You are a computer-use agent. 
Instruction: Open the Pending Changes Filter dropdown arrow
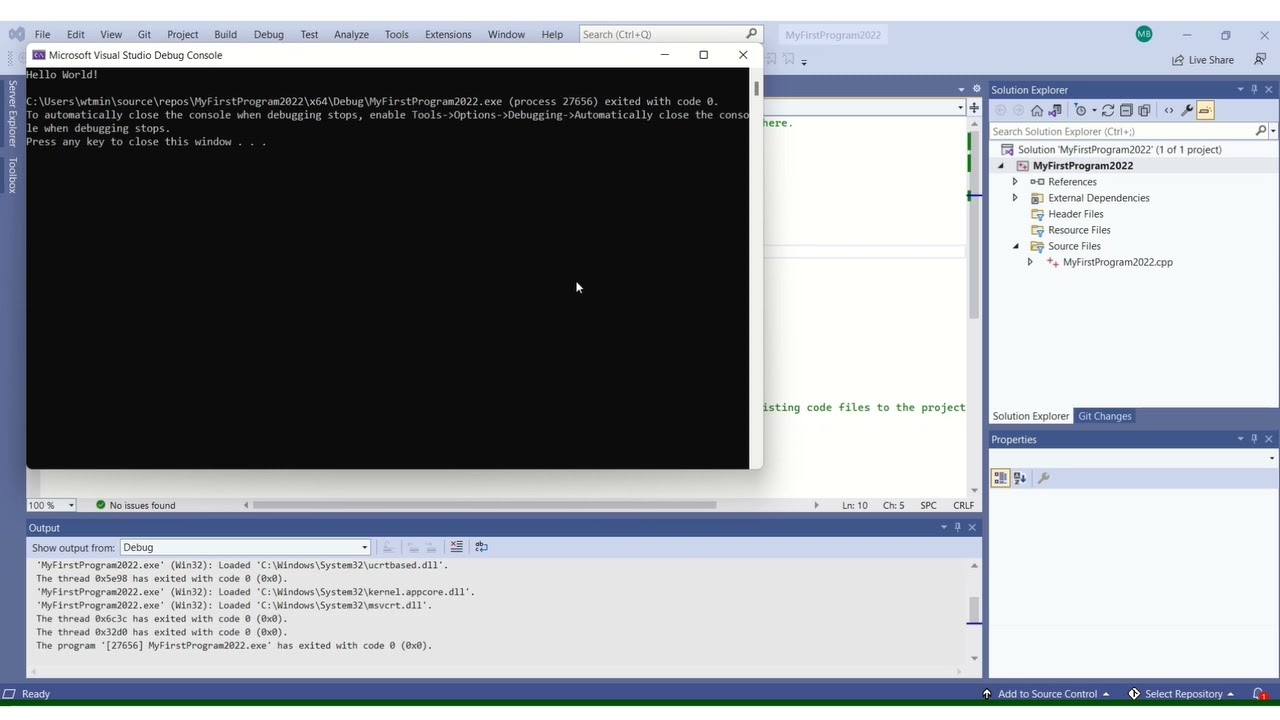point(1094,110)
